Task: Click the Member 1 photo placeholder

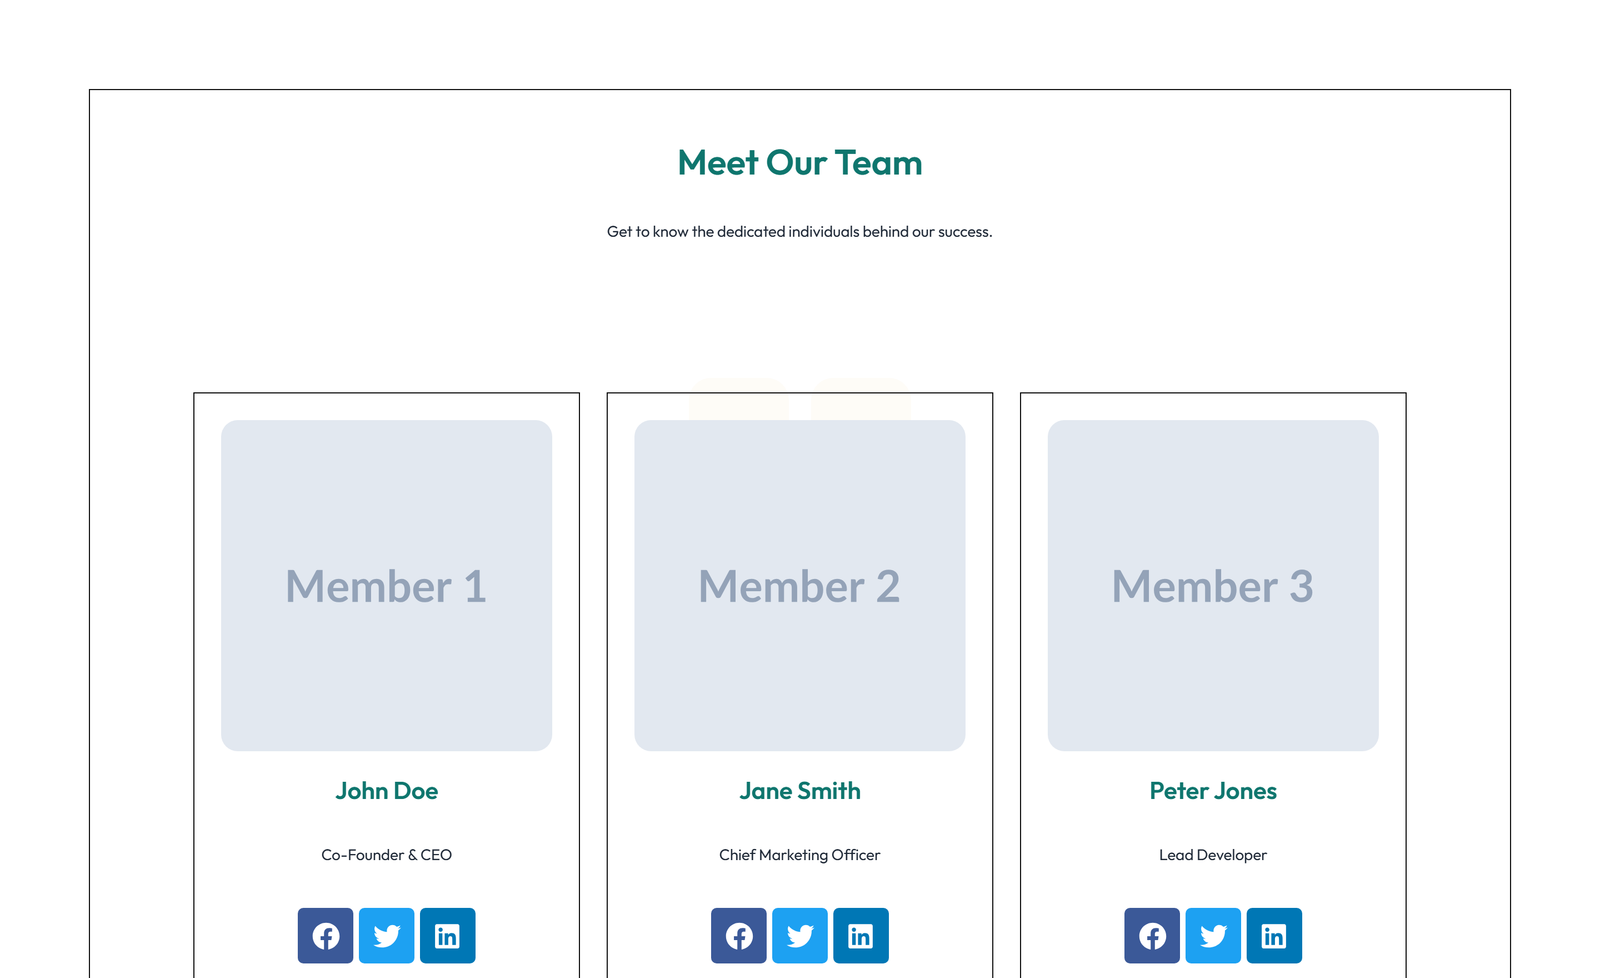Action: [x=386, y=586]
